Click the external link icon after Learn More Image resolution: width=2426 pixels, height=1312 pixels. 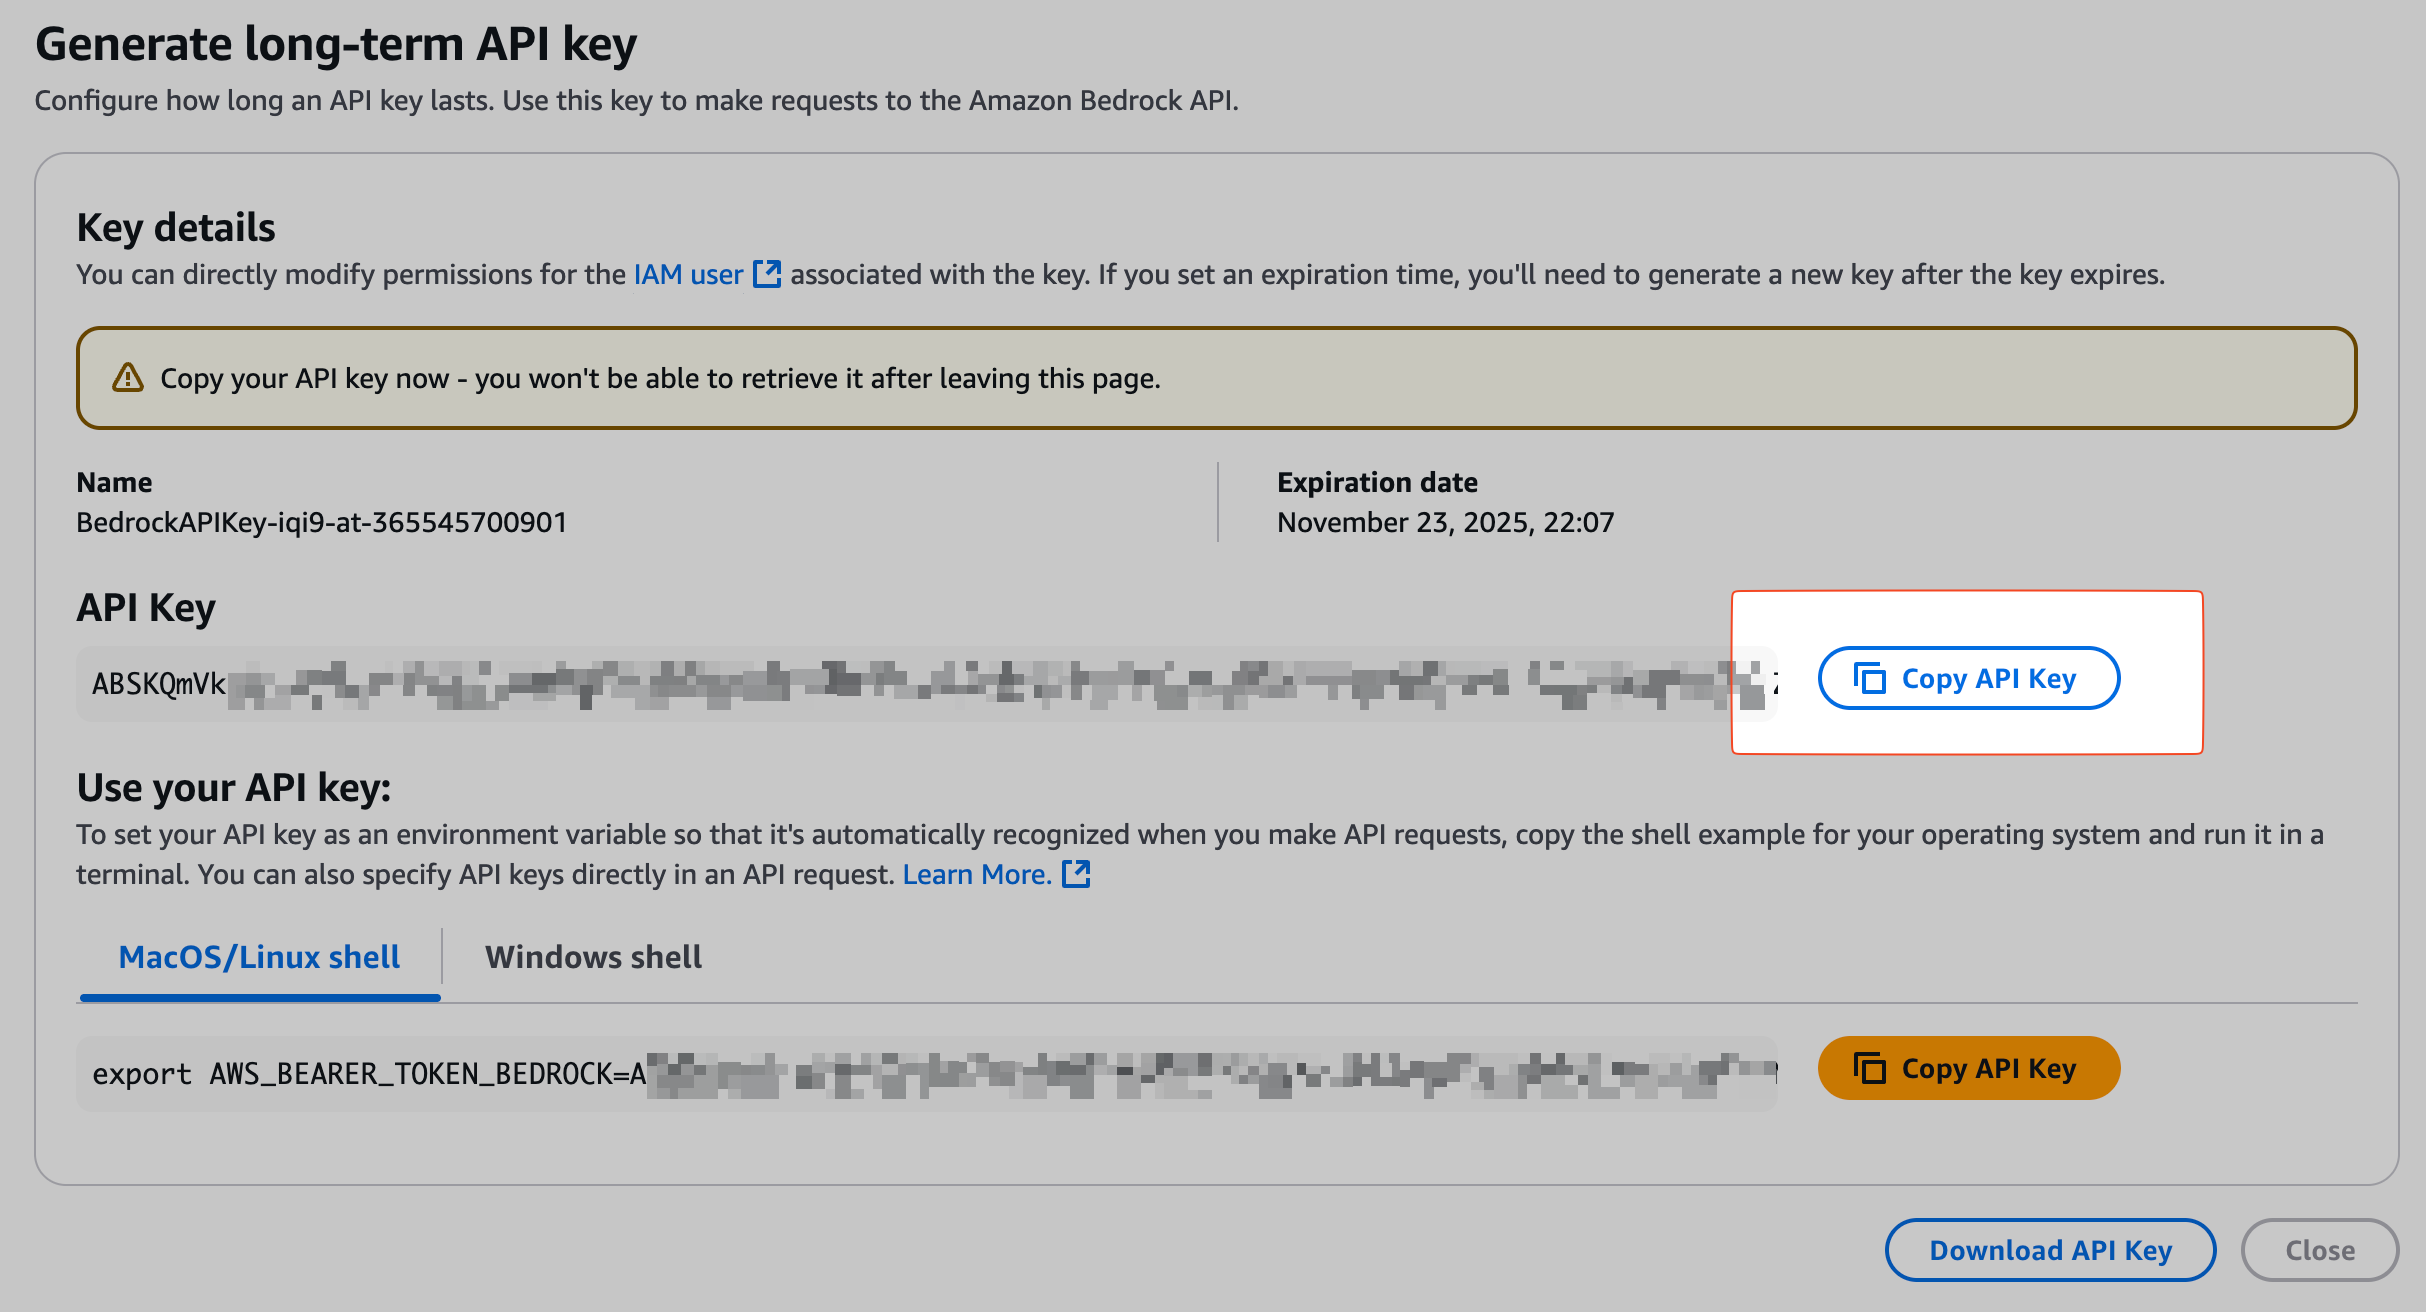coord(1078,873)
